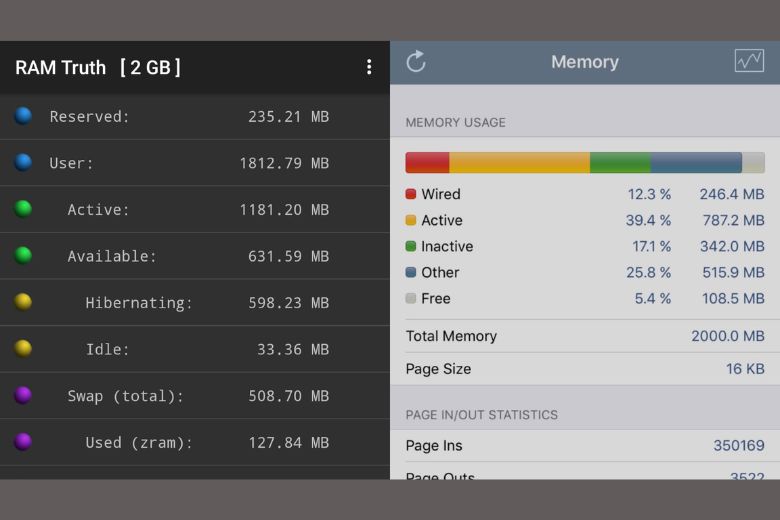Click the gray Free segment of usage bar

pos(753,163)
